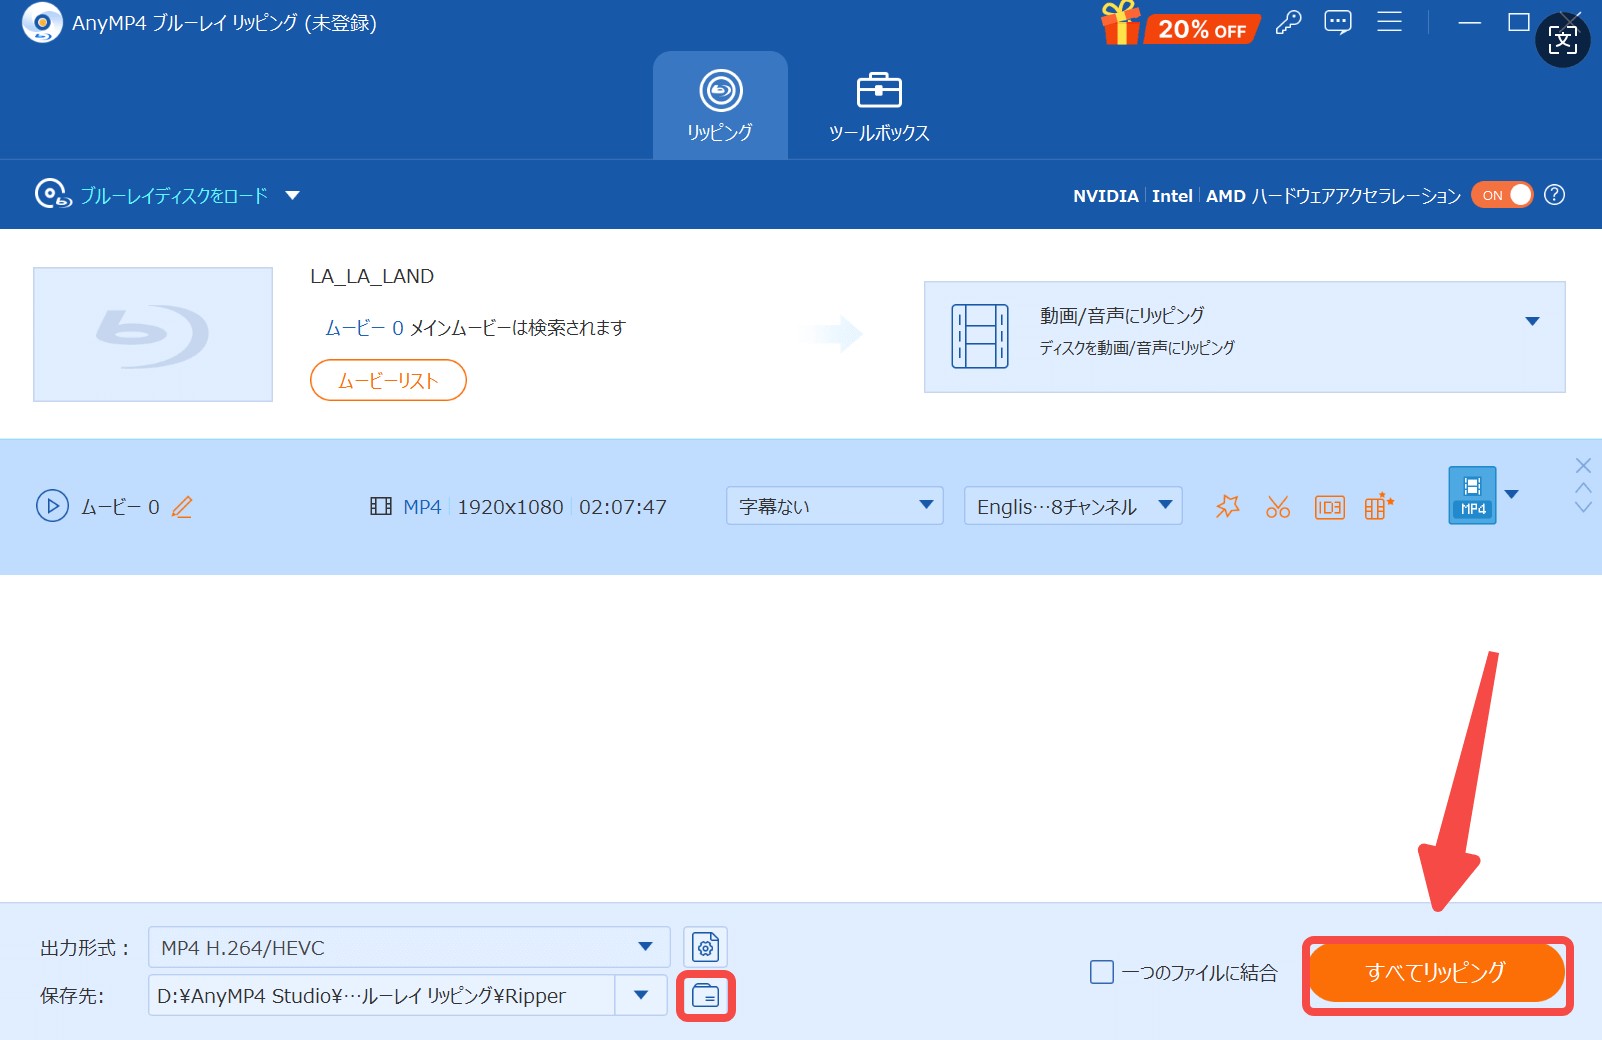
Task: Click the 02:07:47 duration text
Action: [x=623, y=507]
